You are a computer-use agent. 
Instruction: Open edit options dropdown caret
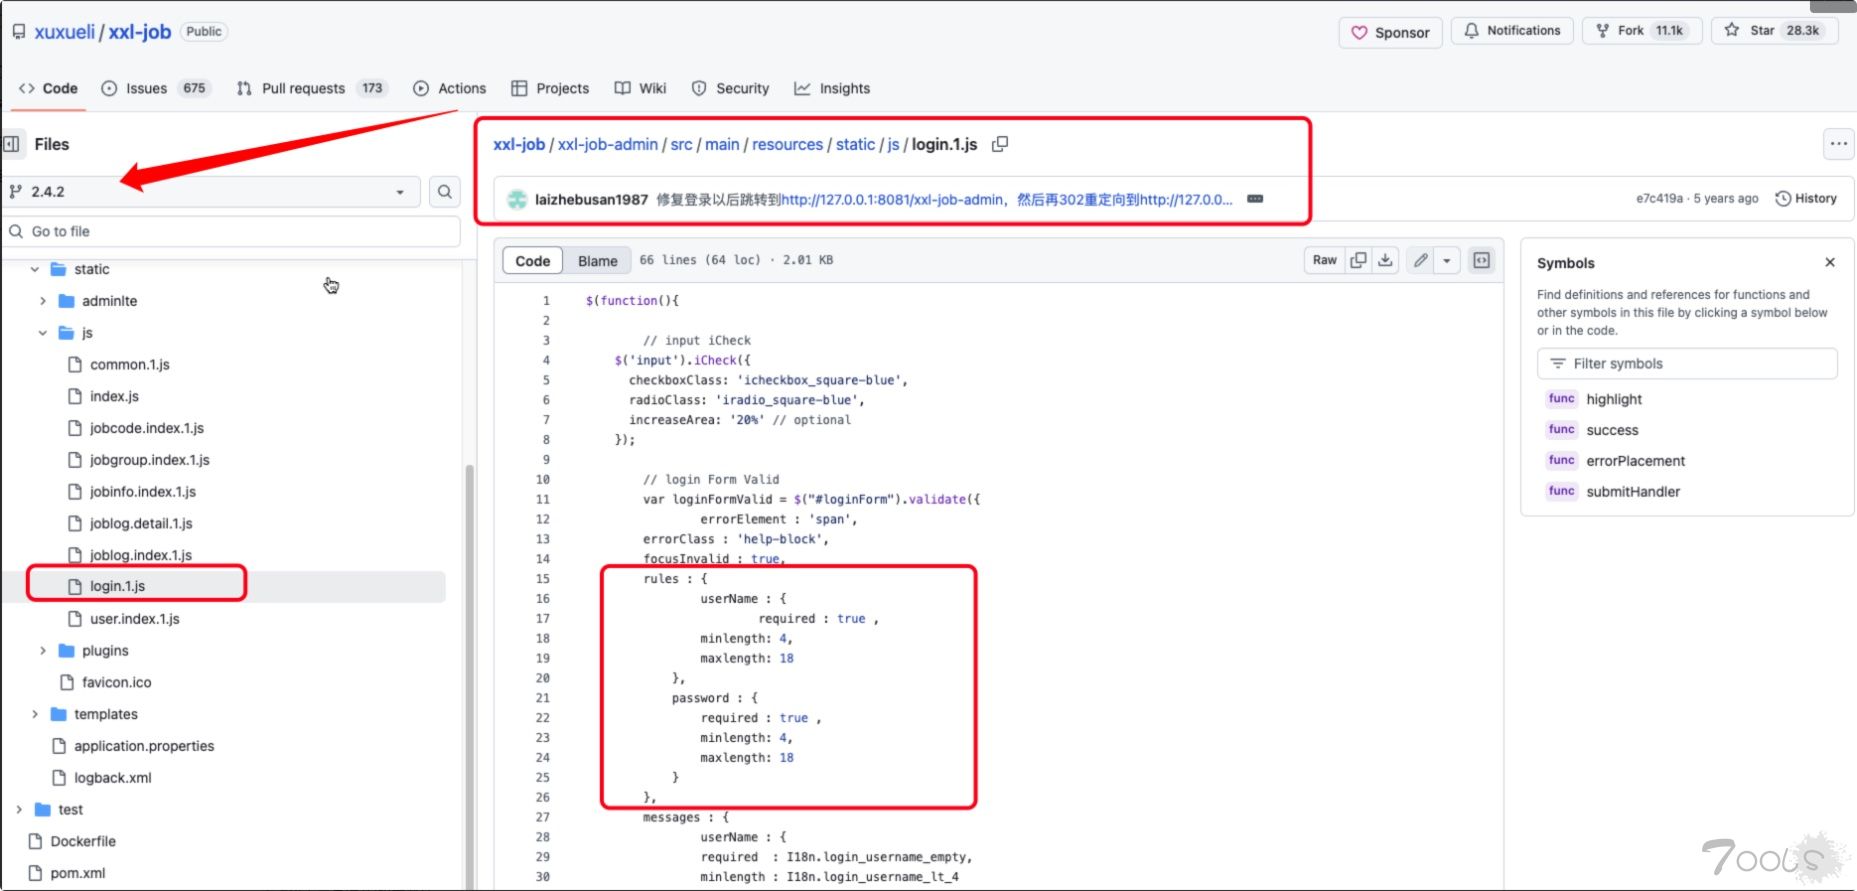(x=1447, y=260)
